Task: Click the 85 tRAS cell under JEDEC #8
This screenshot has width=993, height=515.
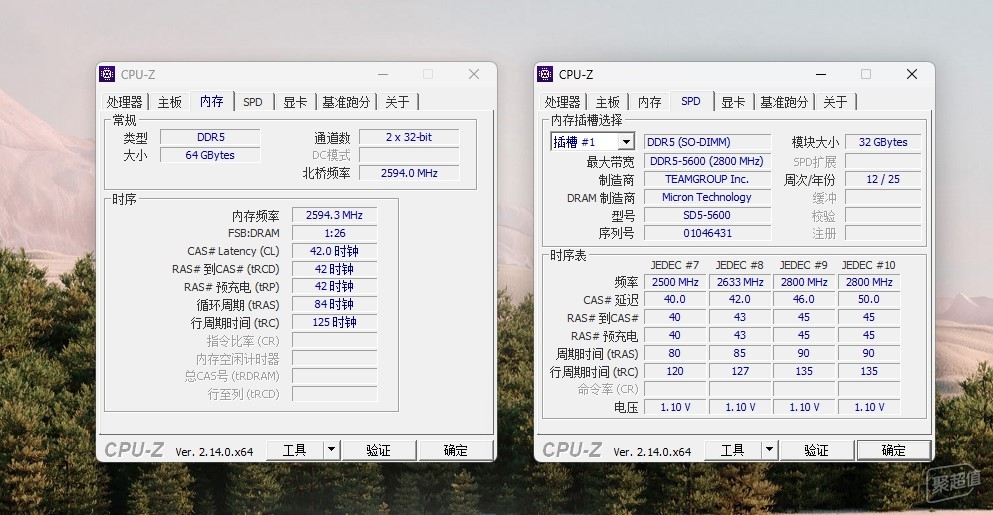Action: (x=740, y=353)
